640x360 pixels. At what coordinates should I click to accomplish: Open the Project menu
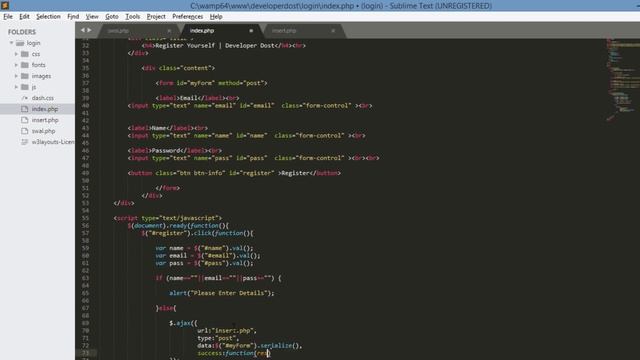pyautogui.click(x=156, y=16)
